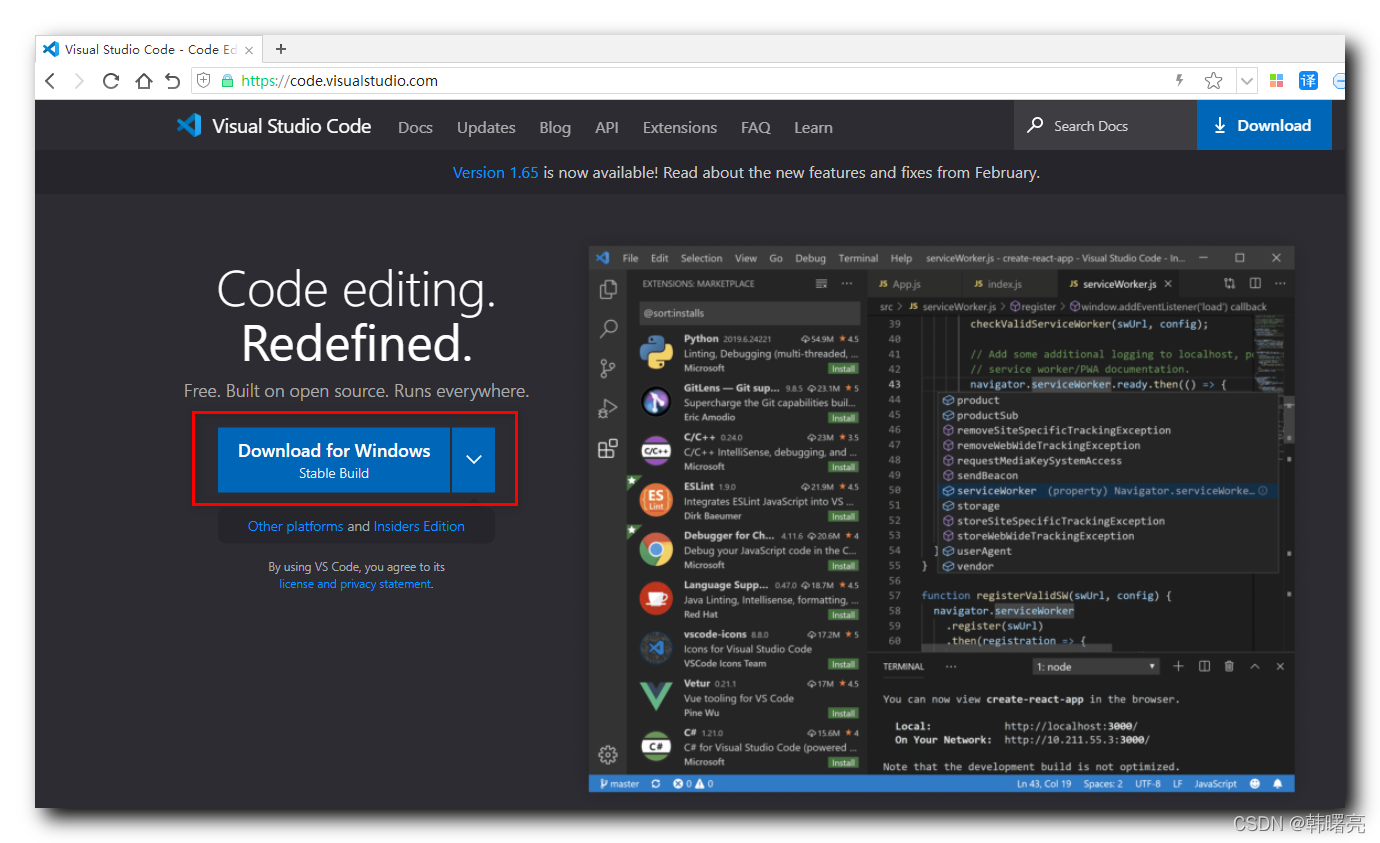The image size is (1380, 843).
Task: Open the Insiders Edition link
Action: 419,526
